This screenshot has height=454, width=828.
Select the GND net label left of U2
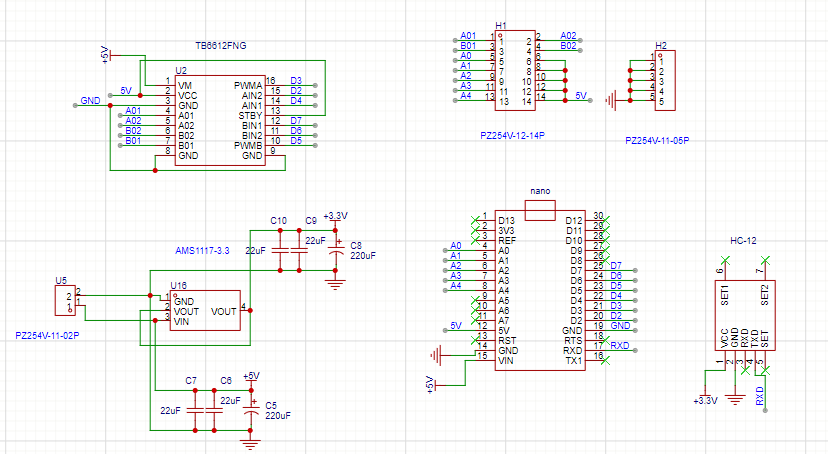coord(90,102)
